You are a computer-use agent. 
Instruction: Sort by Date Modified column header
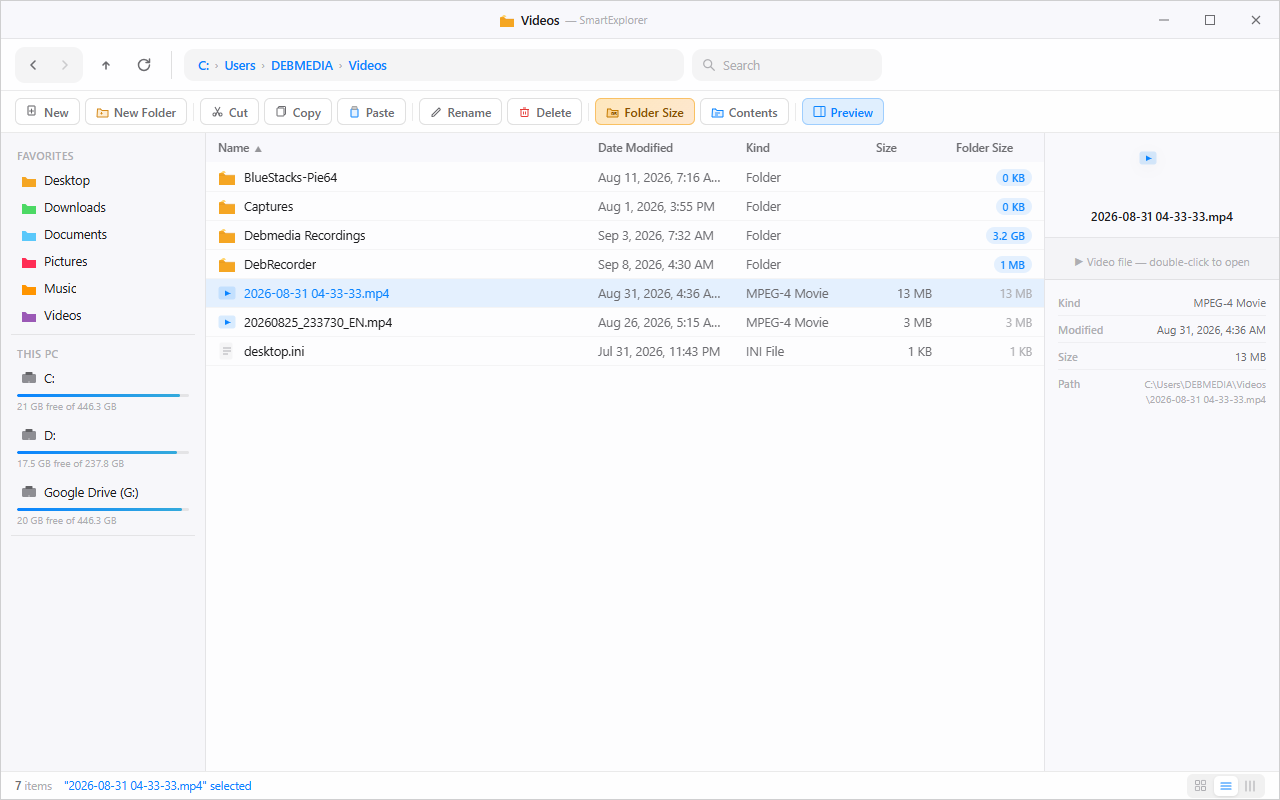635,148
